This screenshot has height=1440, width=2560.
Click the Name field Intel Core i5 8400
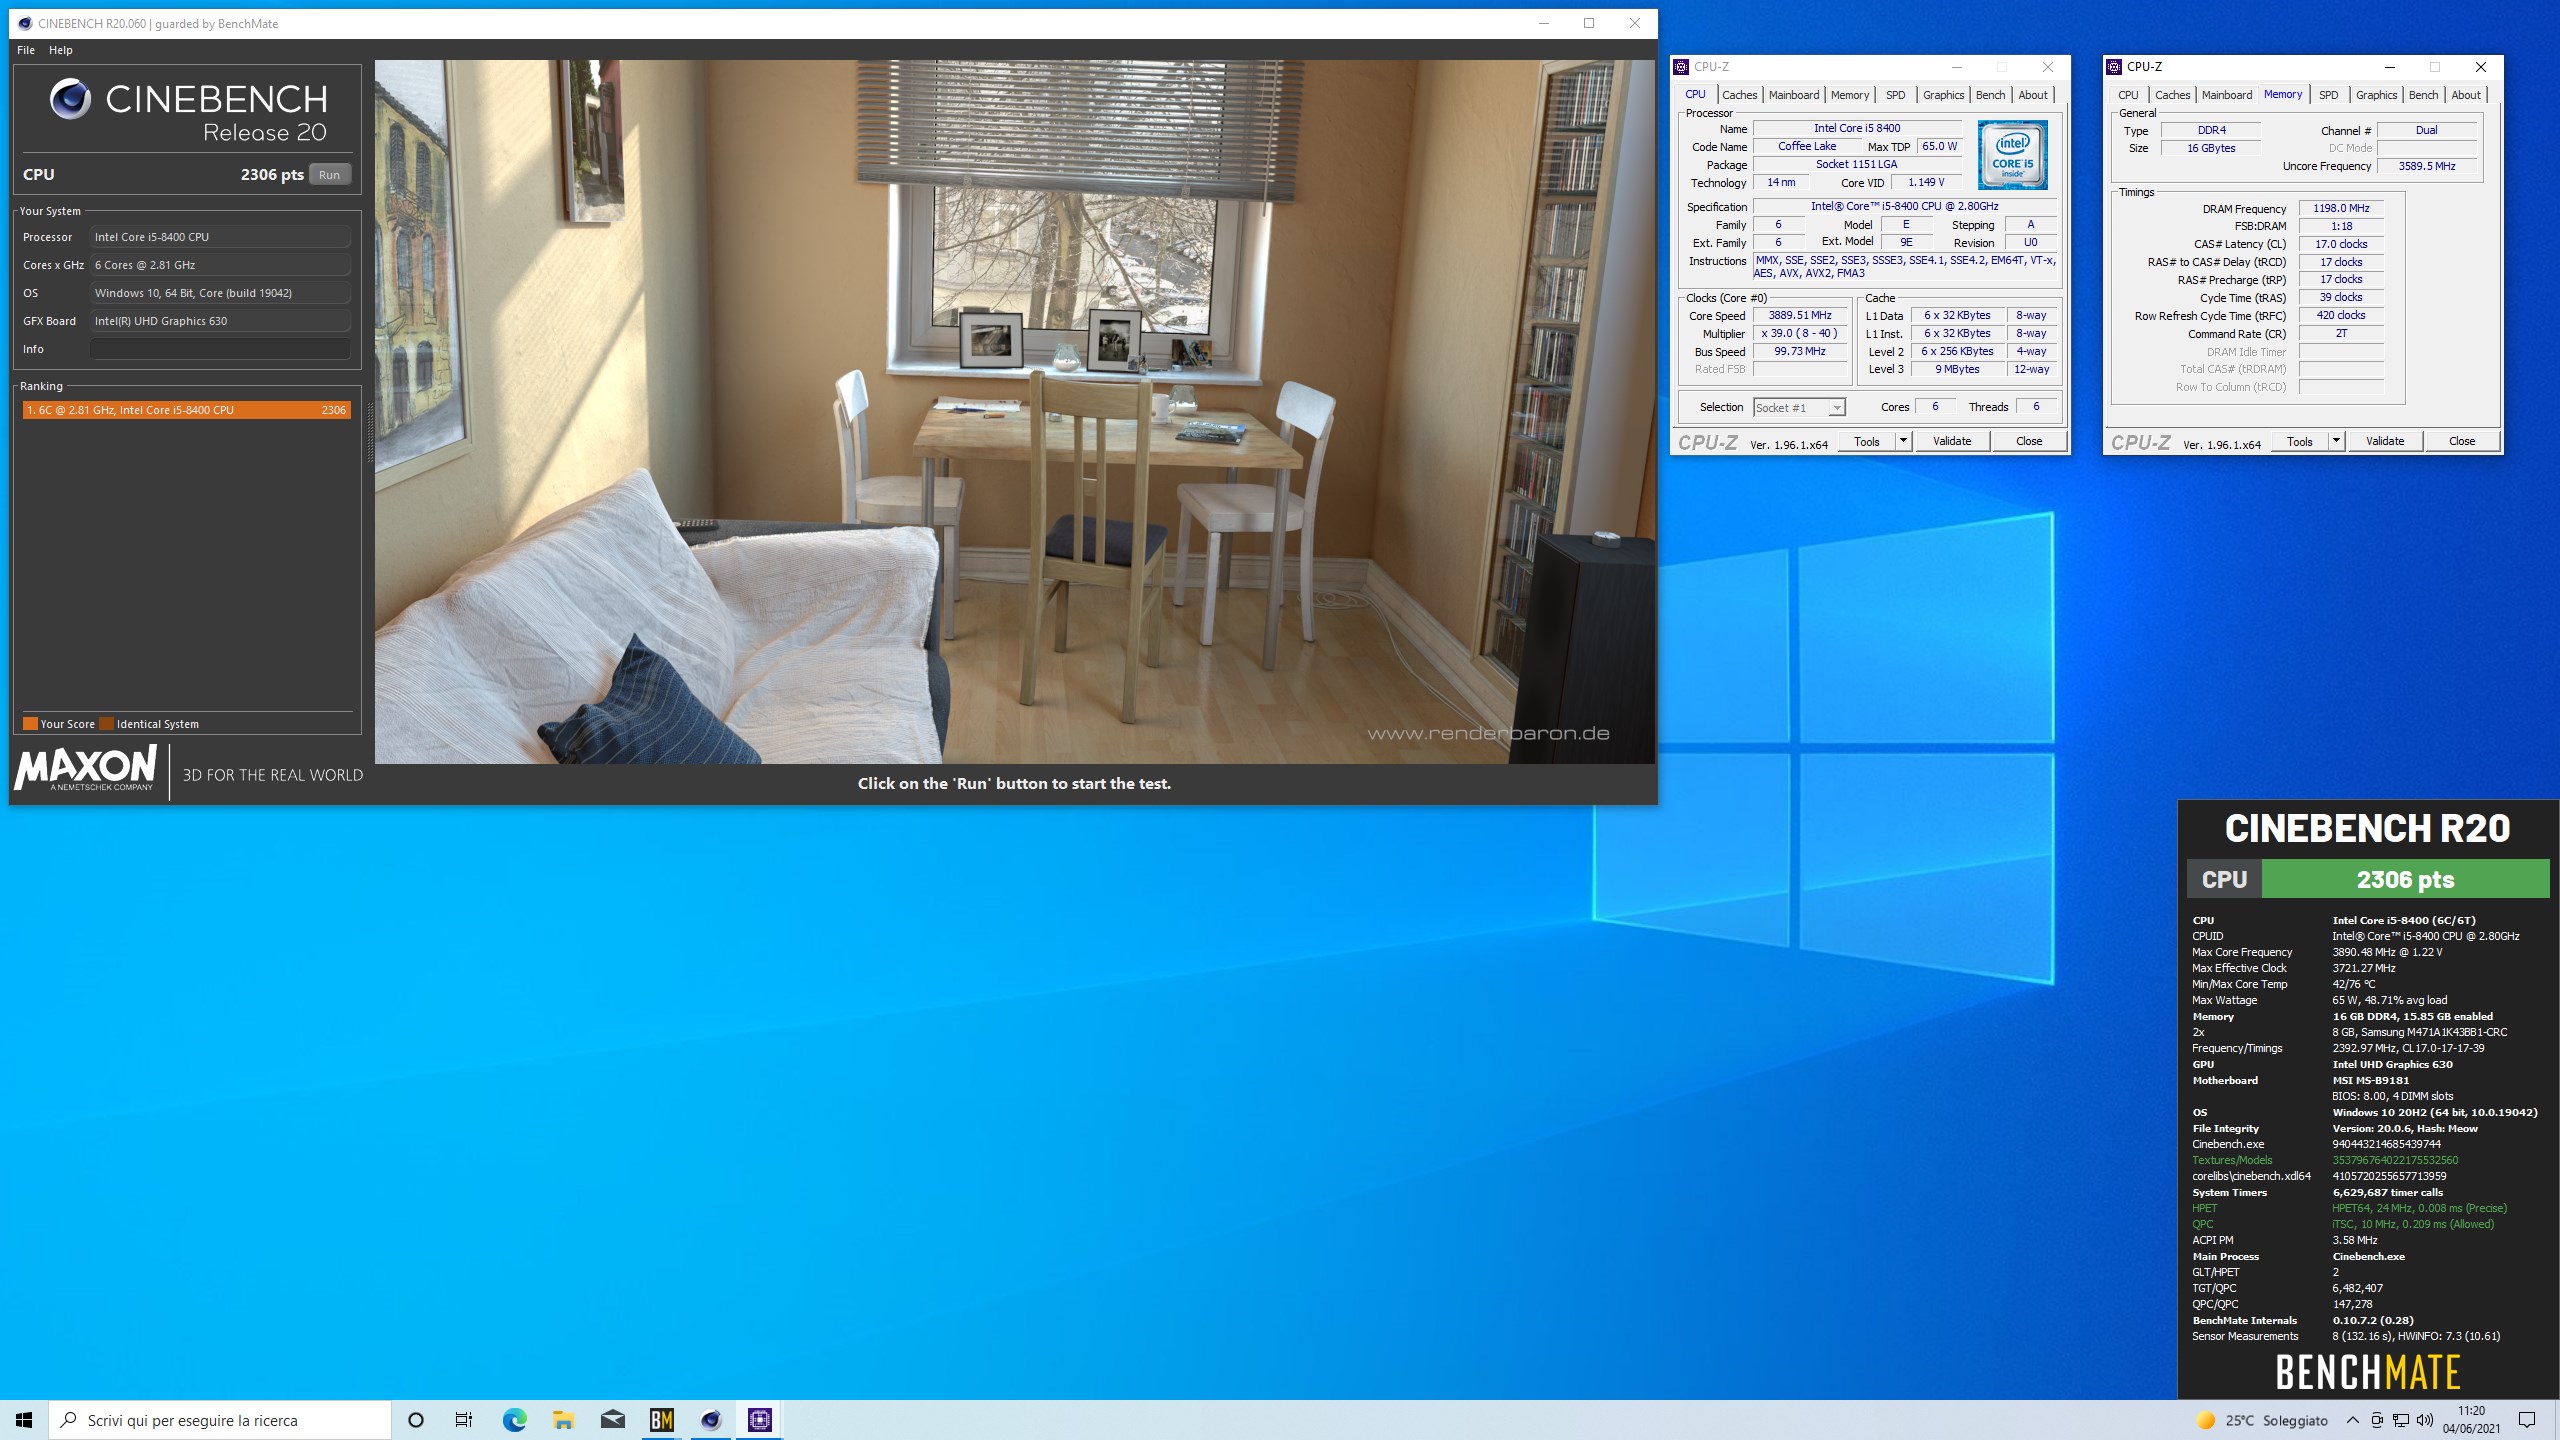coord(1857,128)
